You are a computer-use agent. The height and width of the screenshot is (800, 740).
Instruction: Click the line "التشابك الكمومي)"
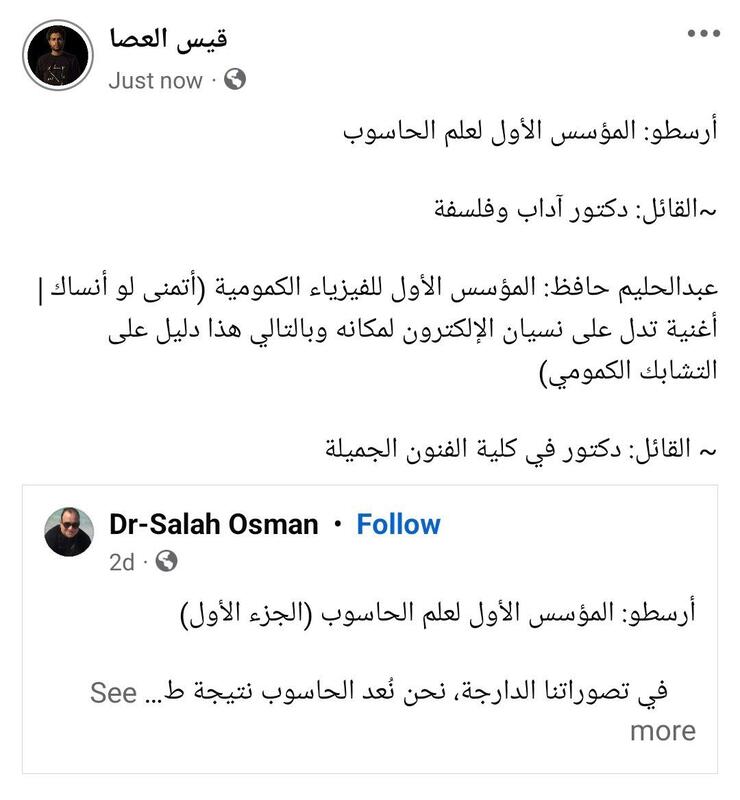click(x=621, y=372)
